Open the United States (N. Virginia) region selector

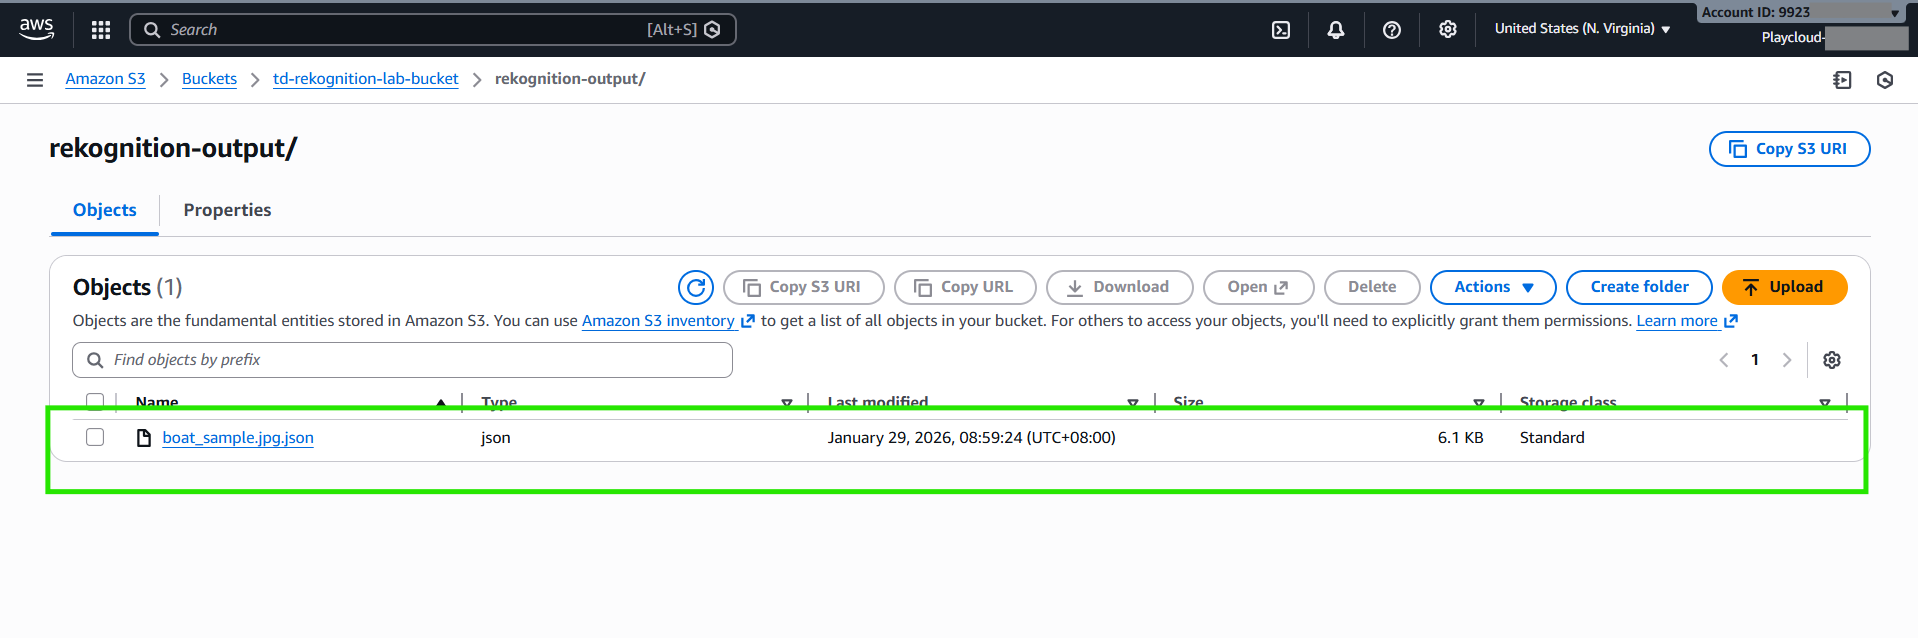pyautogui.click(x=1582, y=29)
